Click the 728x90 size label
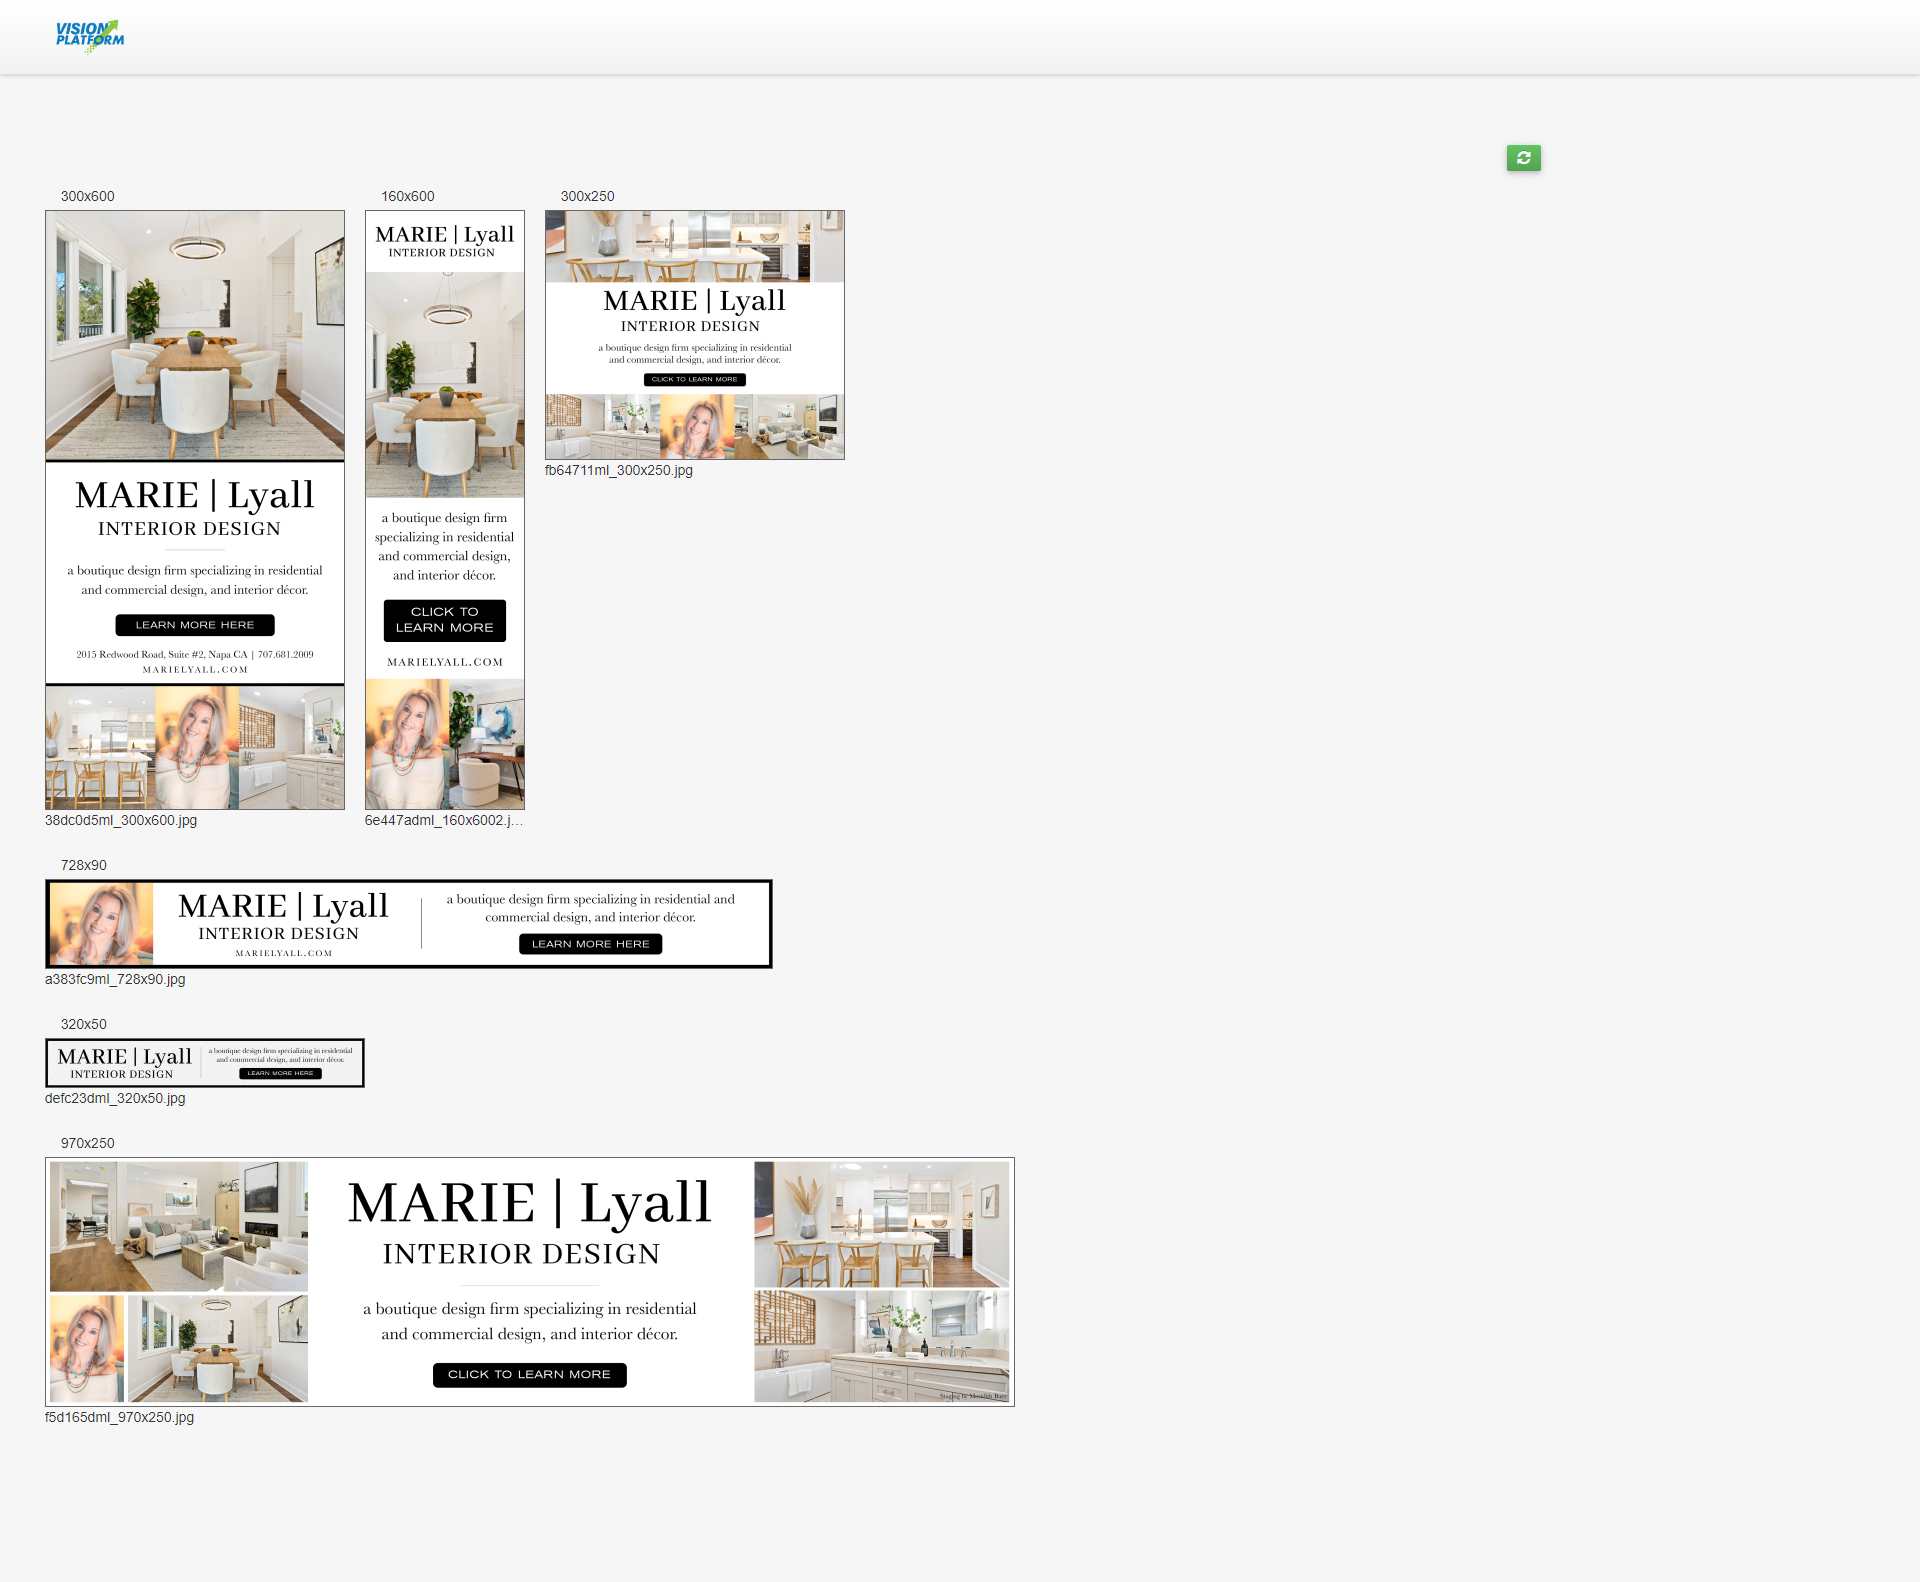The height and width of the screenshot is (1582, 1920). [x=84, y=865]
